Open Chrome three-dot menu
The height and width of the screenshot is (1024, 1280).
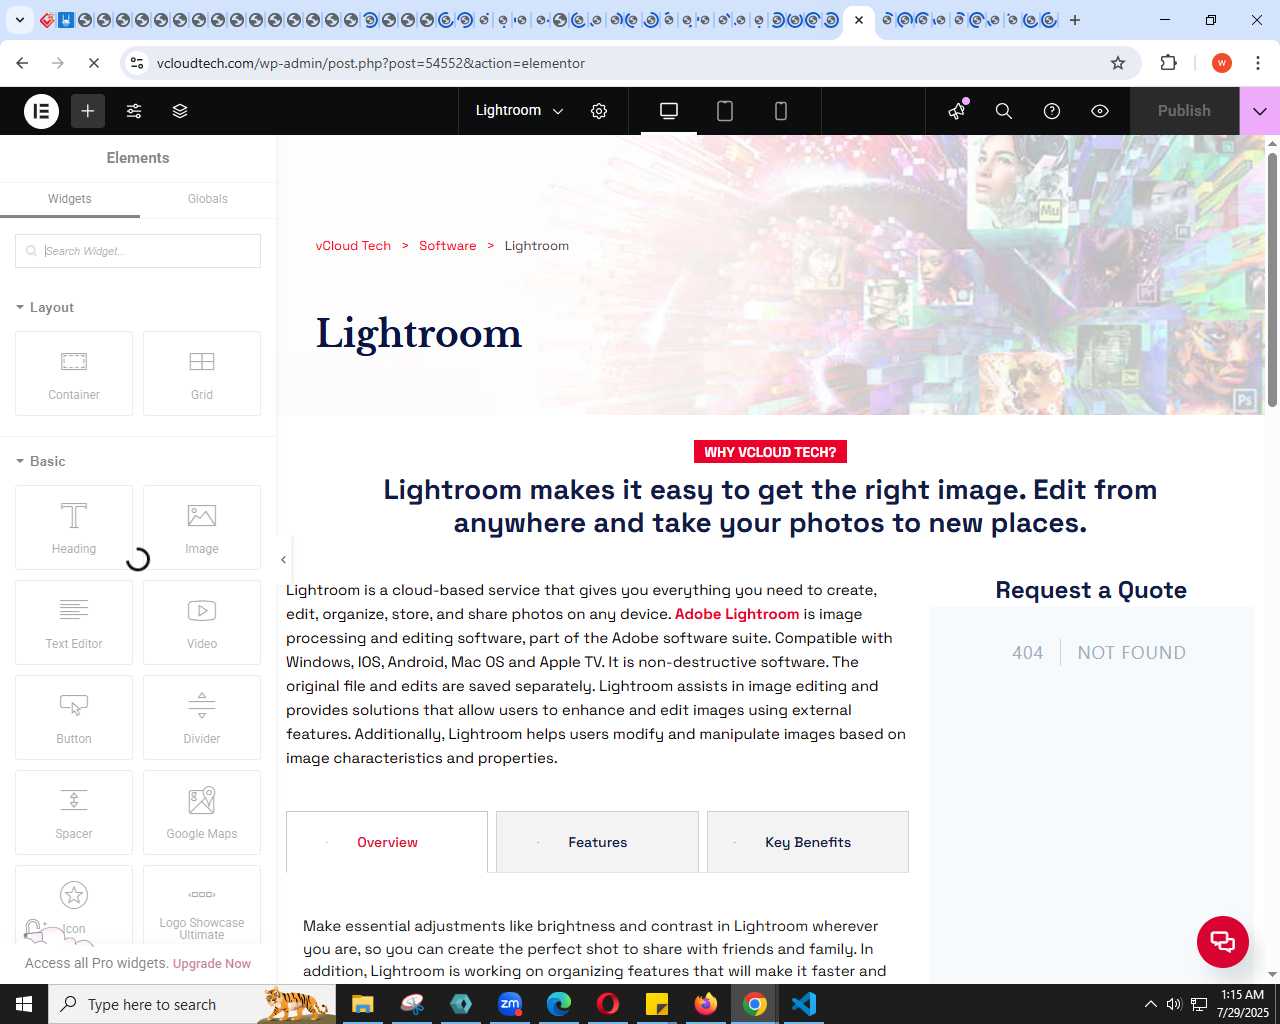point(1258,63)
